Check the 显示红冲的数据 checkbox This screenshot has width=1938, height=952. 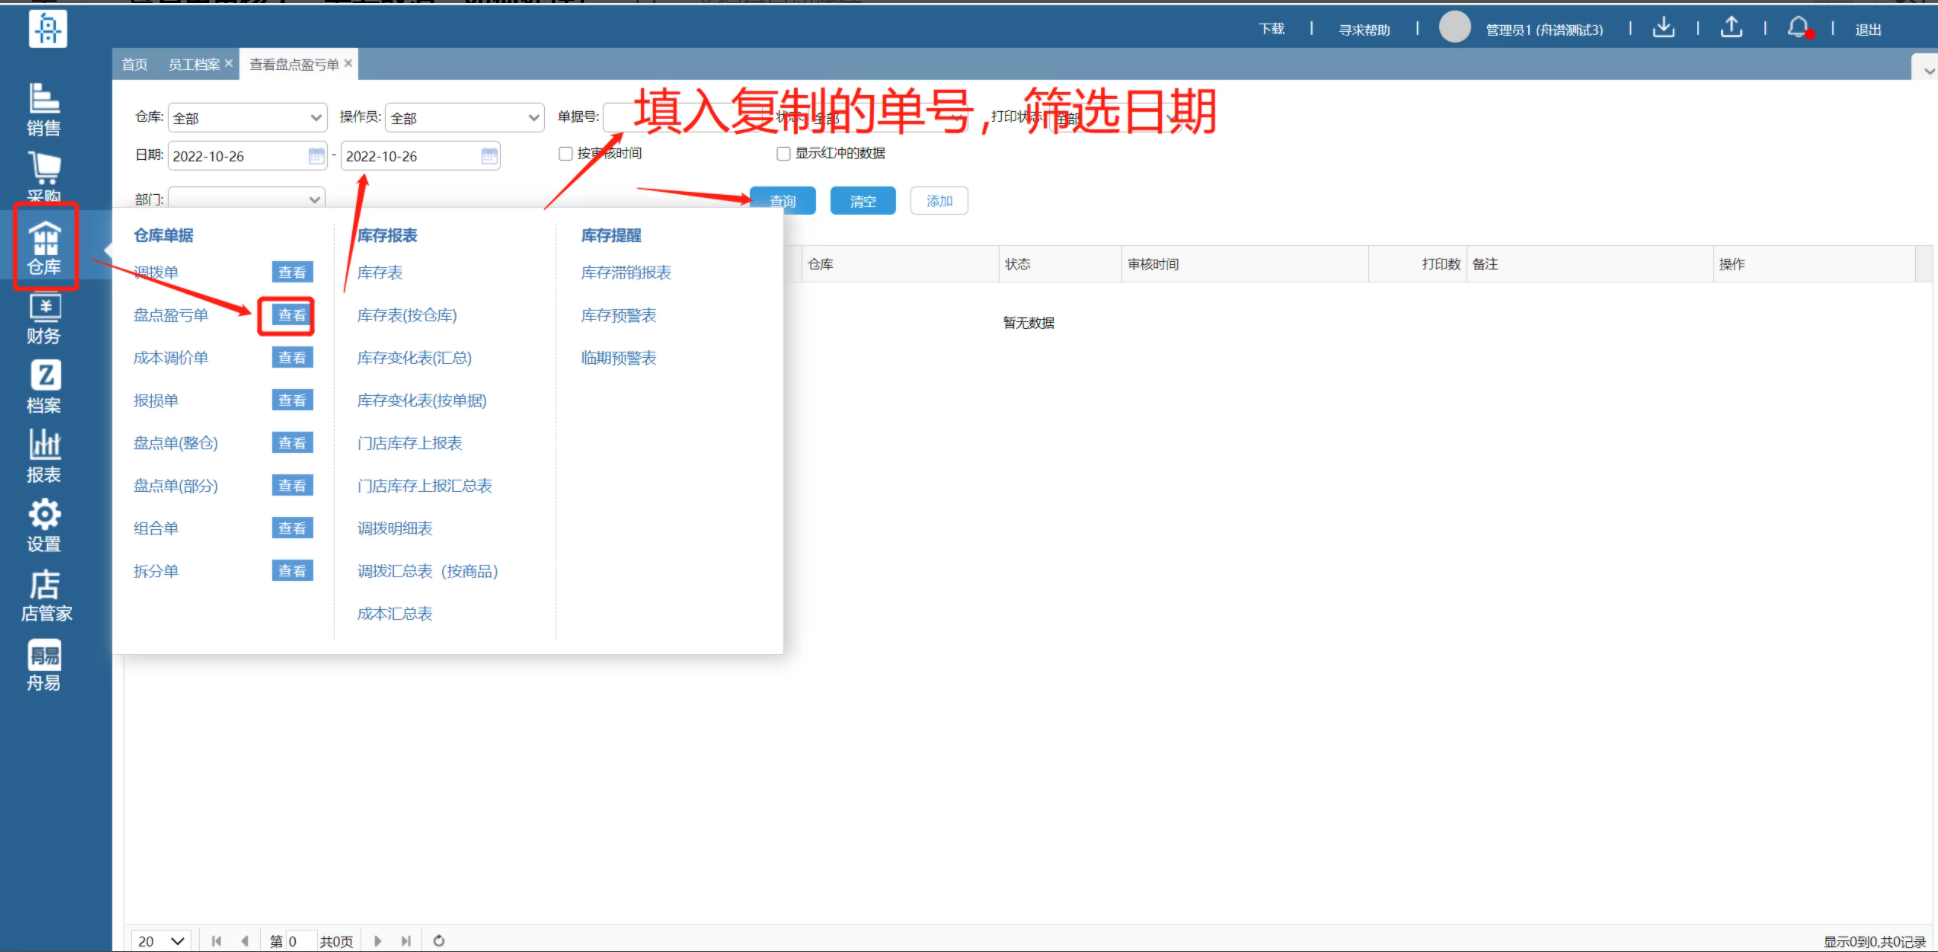[x=784, y=154]
